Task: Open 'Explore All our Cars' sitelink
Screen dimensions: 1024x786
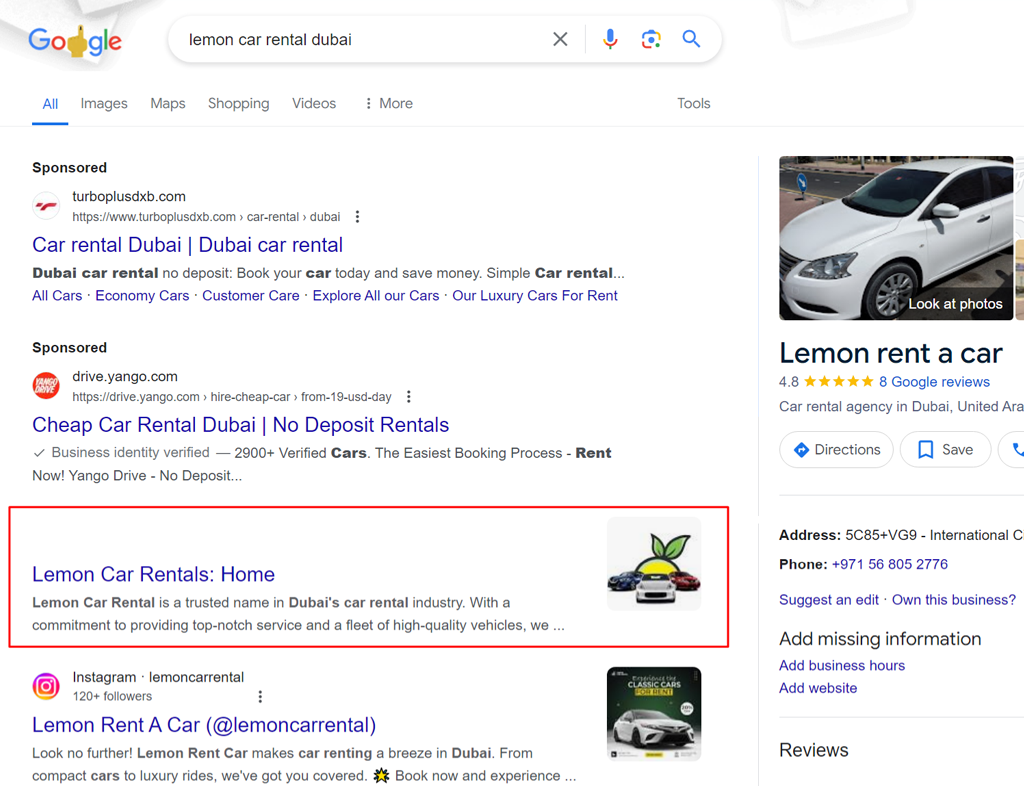Action: 376,296
